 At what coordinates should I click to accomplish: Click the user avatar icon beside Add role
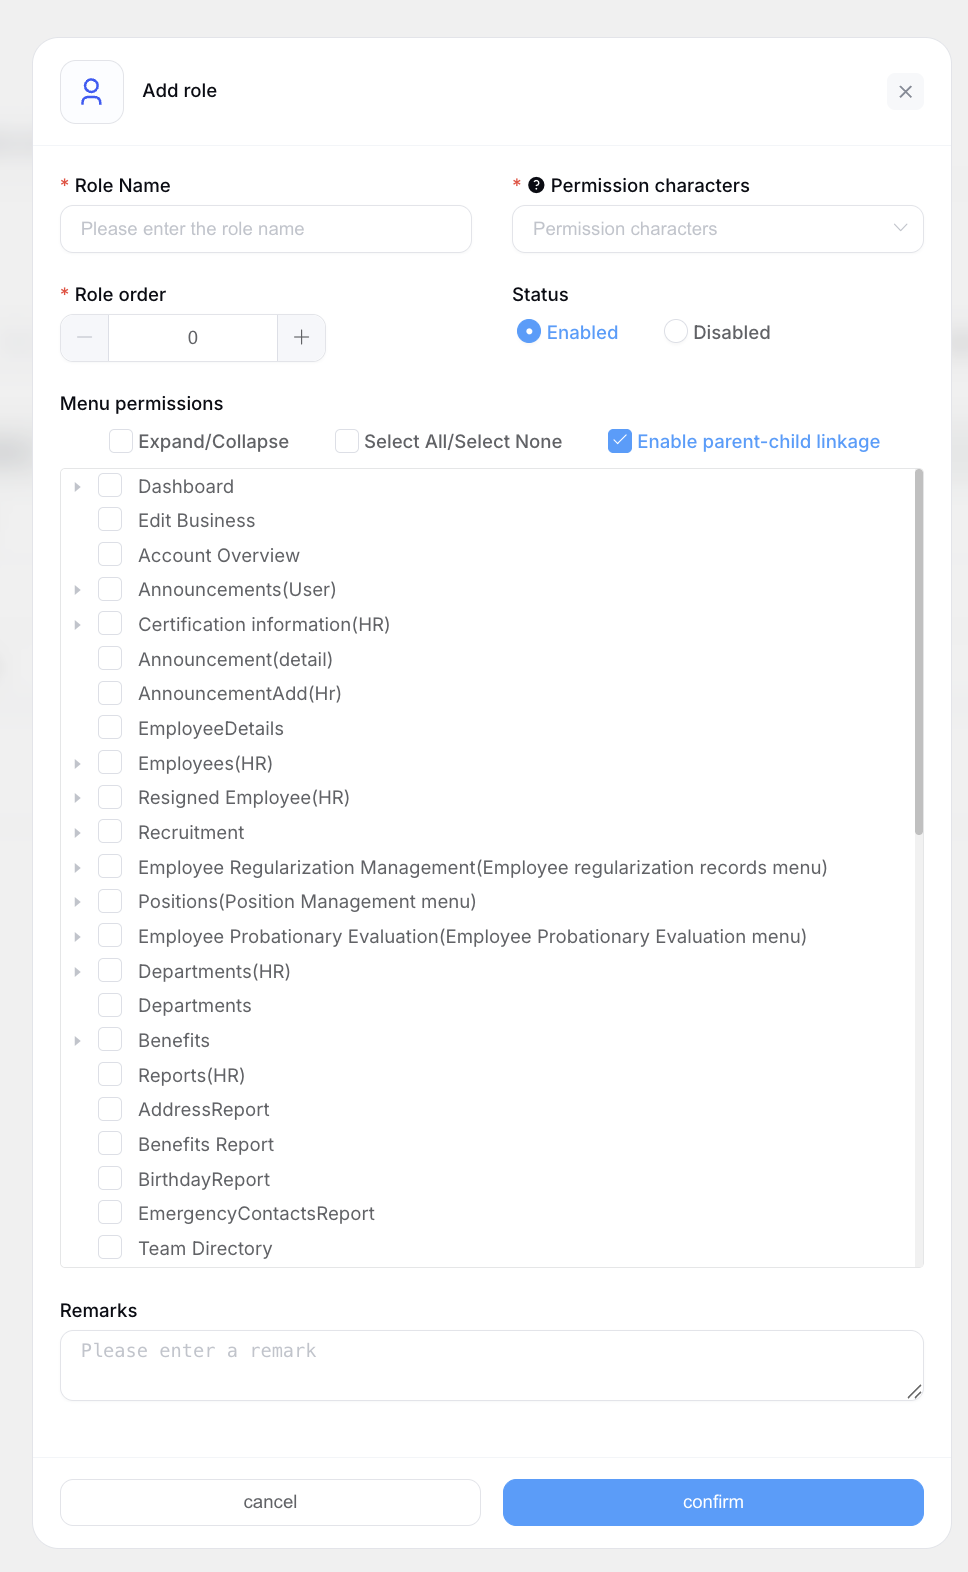pos(92,92)
